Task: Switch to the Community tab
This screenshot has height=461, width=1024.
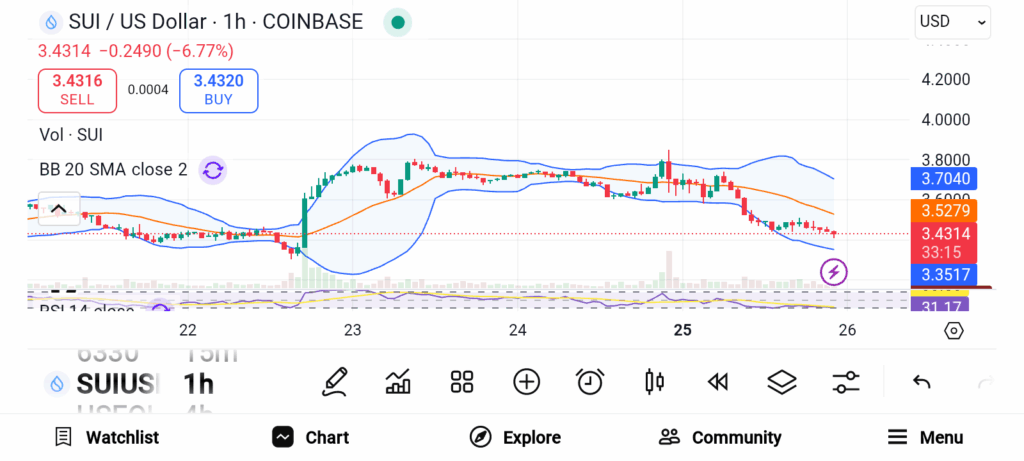Action: [x=720, y=437]
